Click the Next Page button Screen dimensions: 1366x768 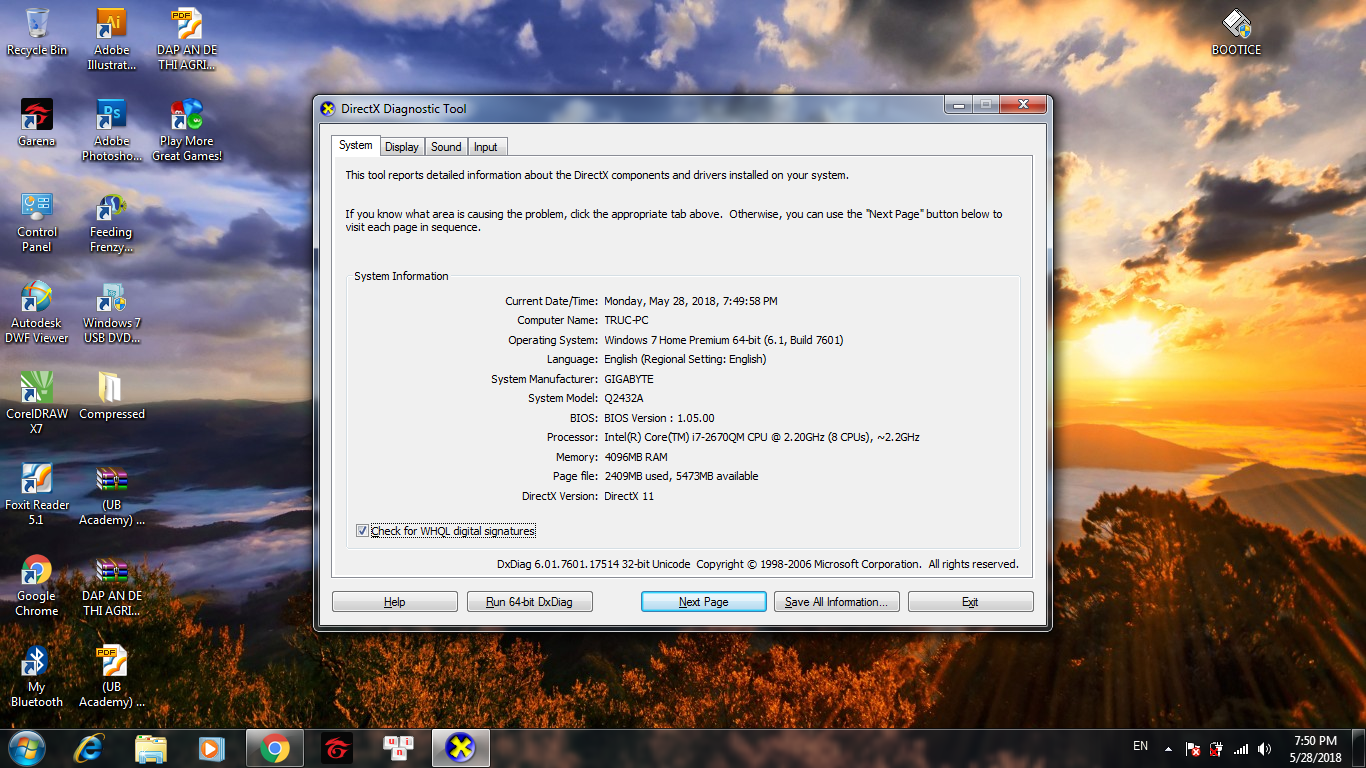(x=703, y=602)
